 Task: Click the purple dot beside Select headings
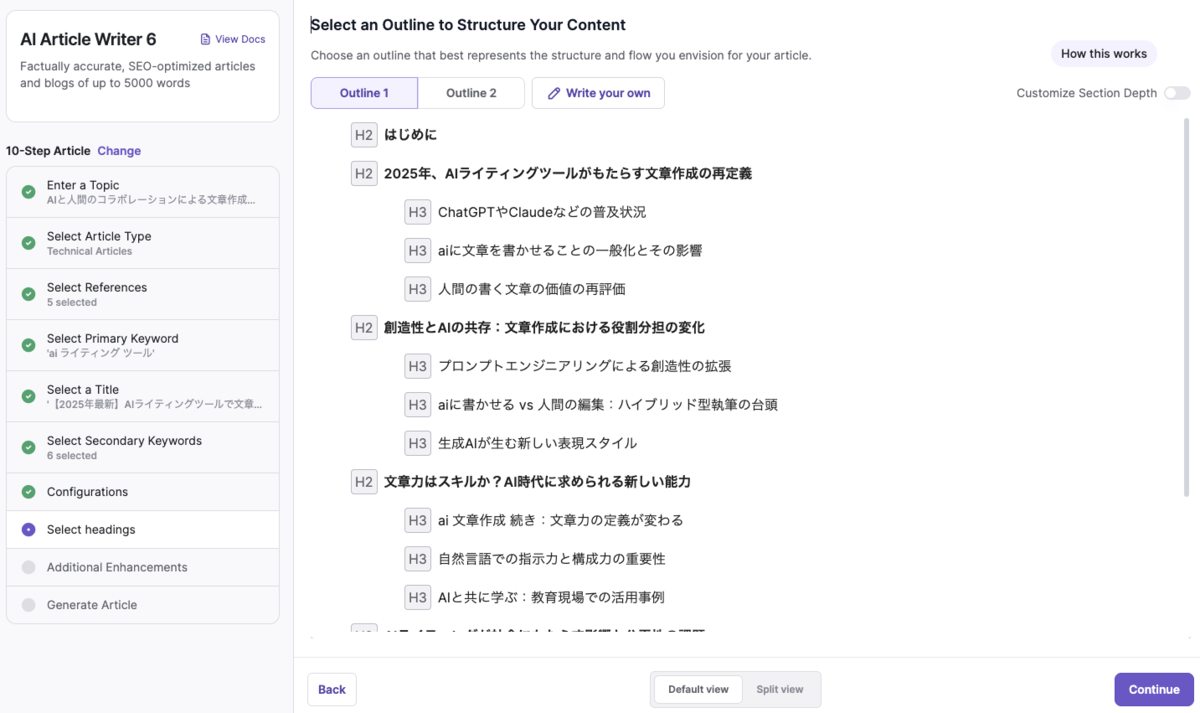tap(28, 530)
